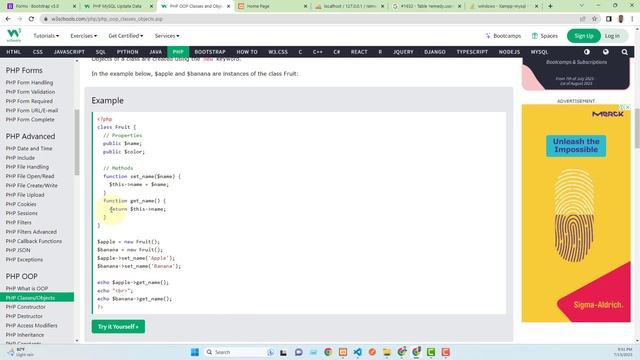Go back in browser history

[x=8, y=19]
